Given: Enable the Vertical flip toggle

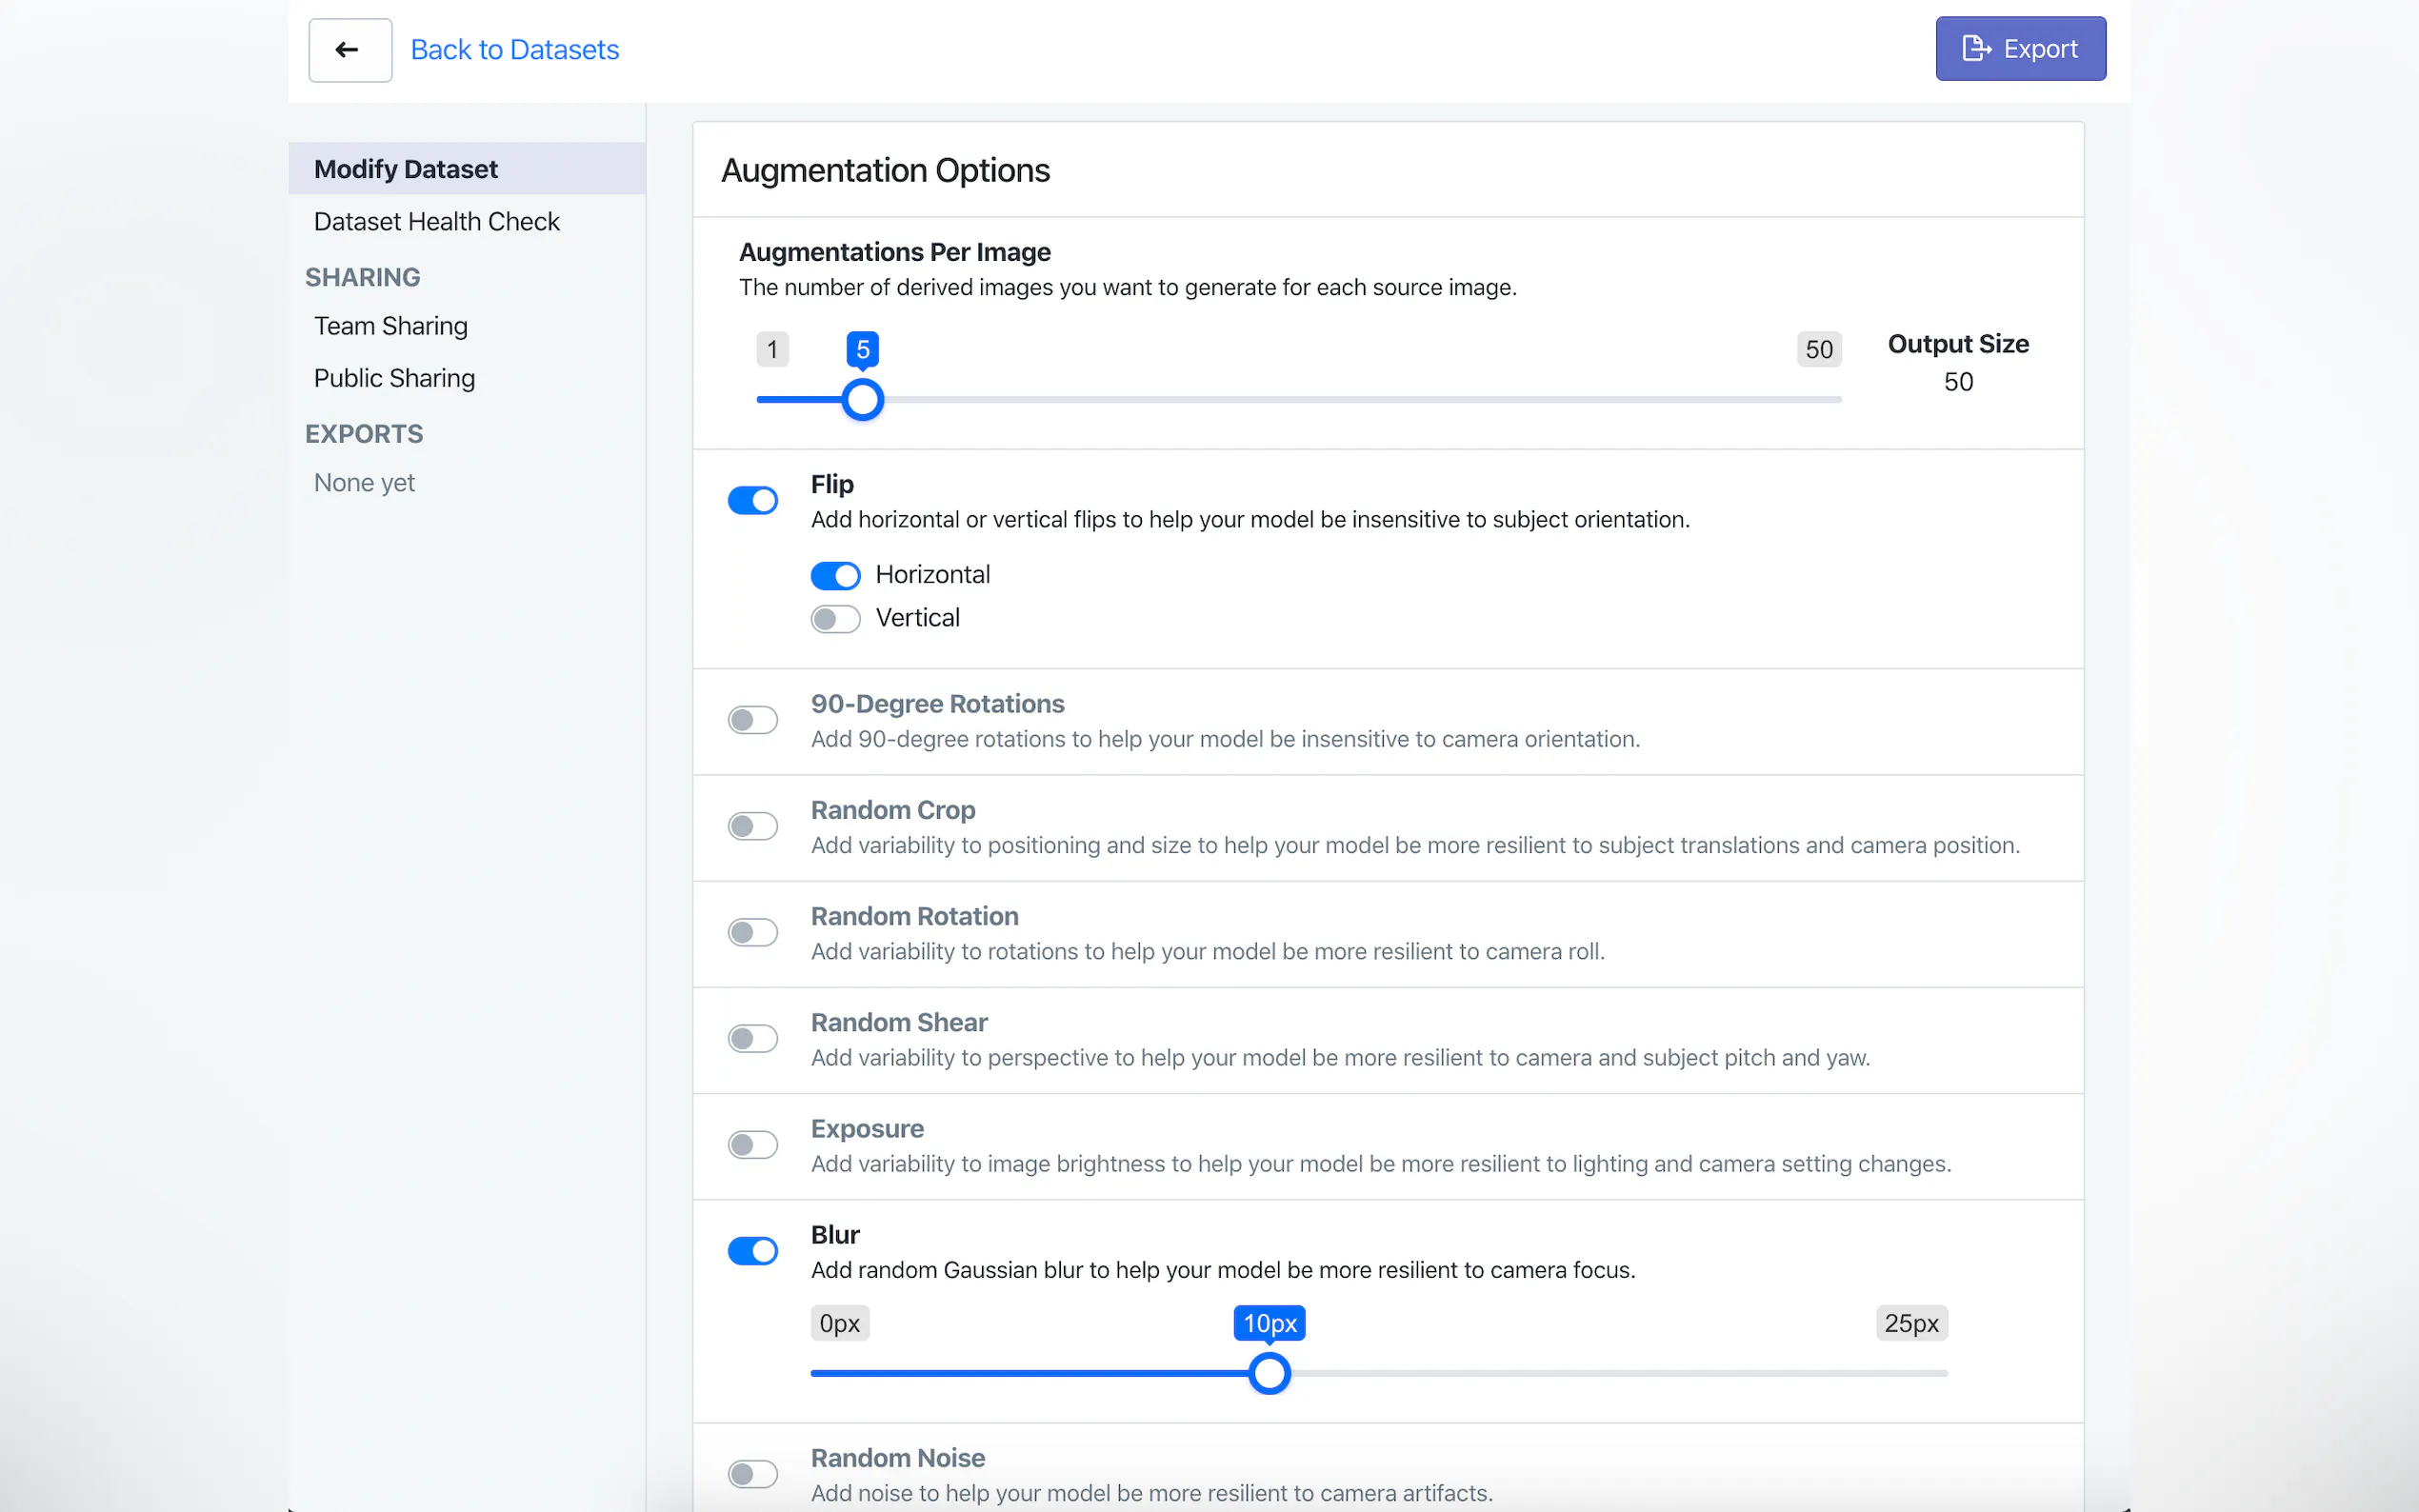Looking at the screenshot, I should [835, 619].
